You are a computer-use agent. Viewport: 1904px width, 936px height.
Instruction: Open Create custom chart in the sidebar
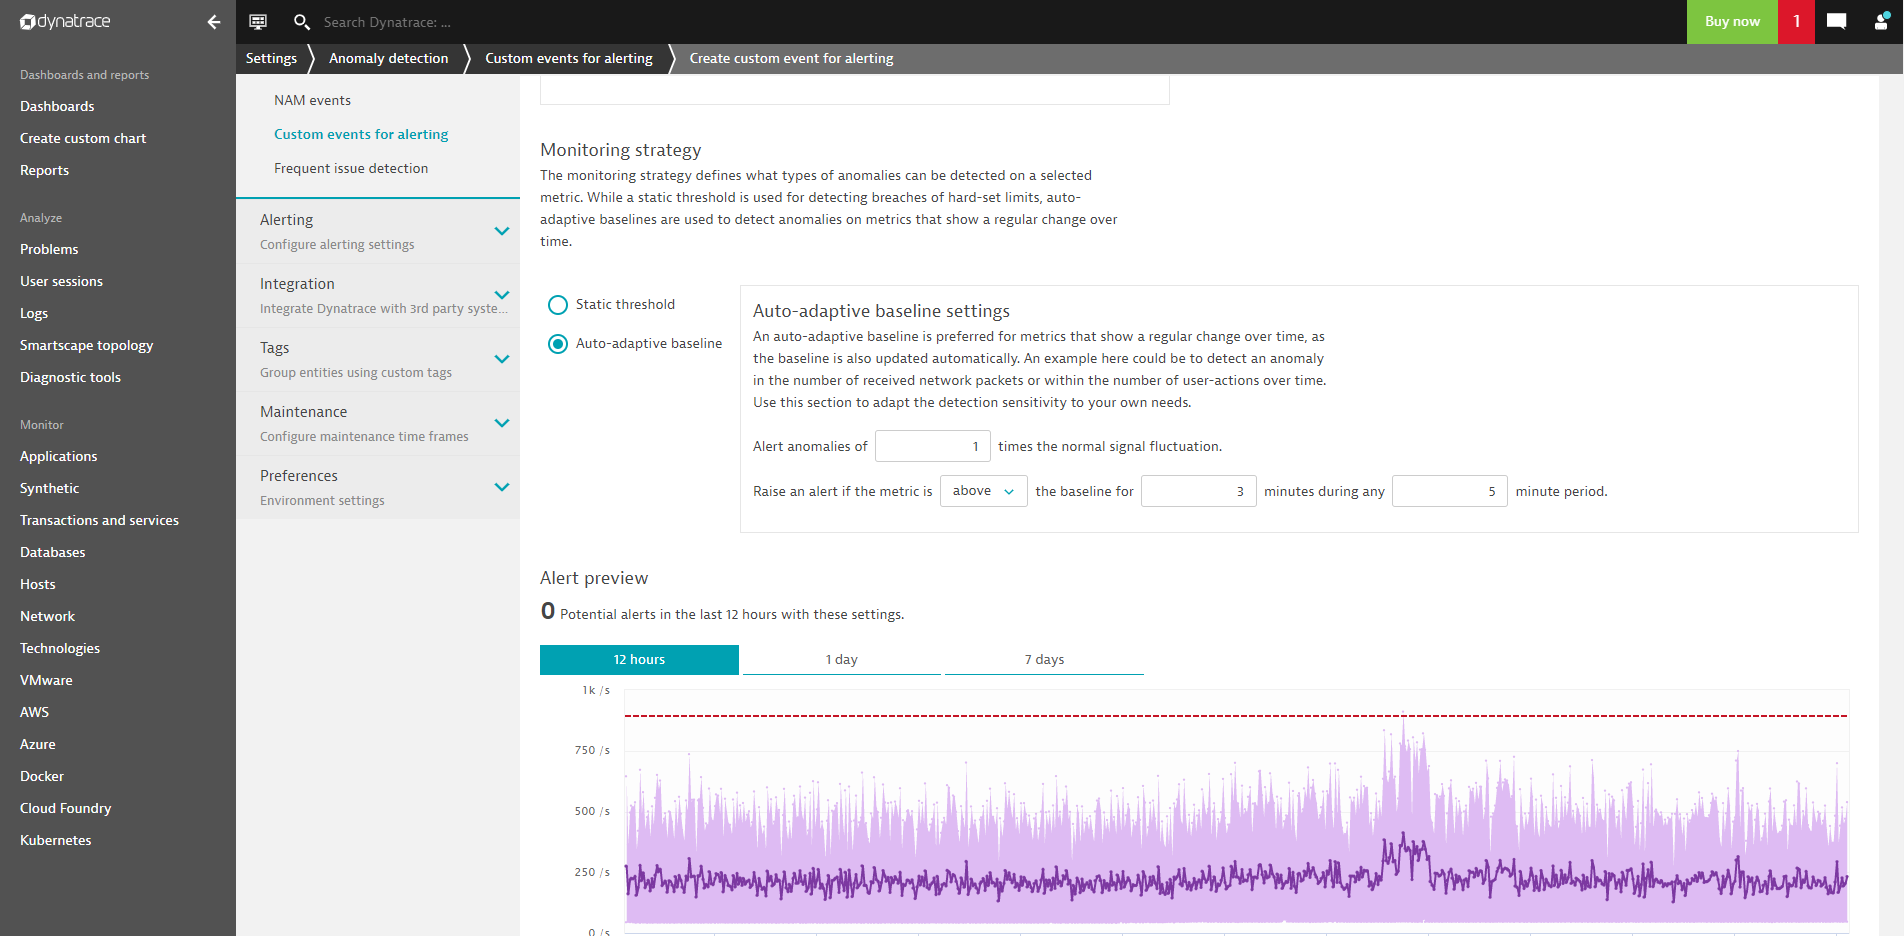[x=83, y=139]
